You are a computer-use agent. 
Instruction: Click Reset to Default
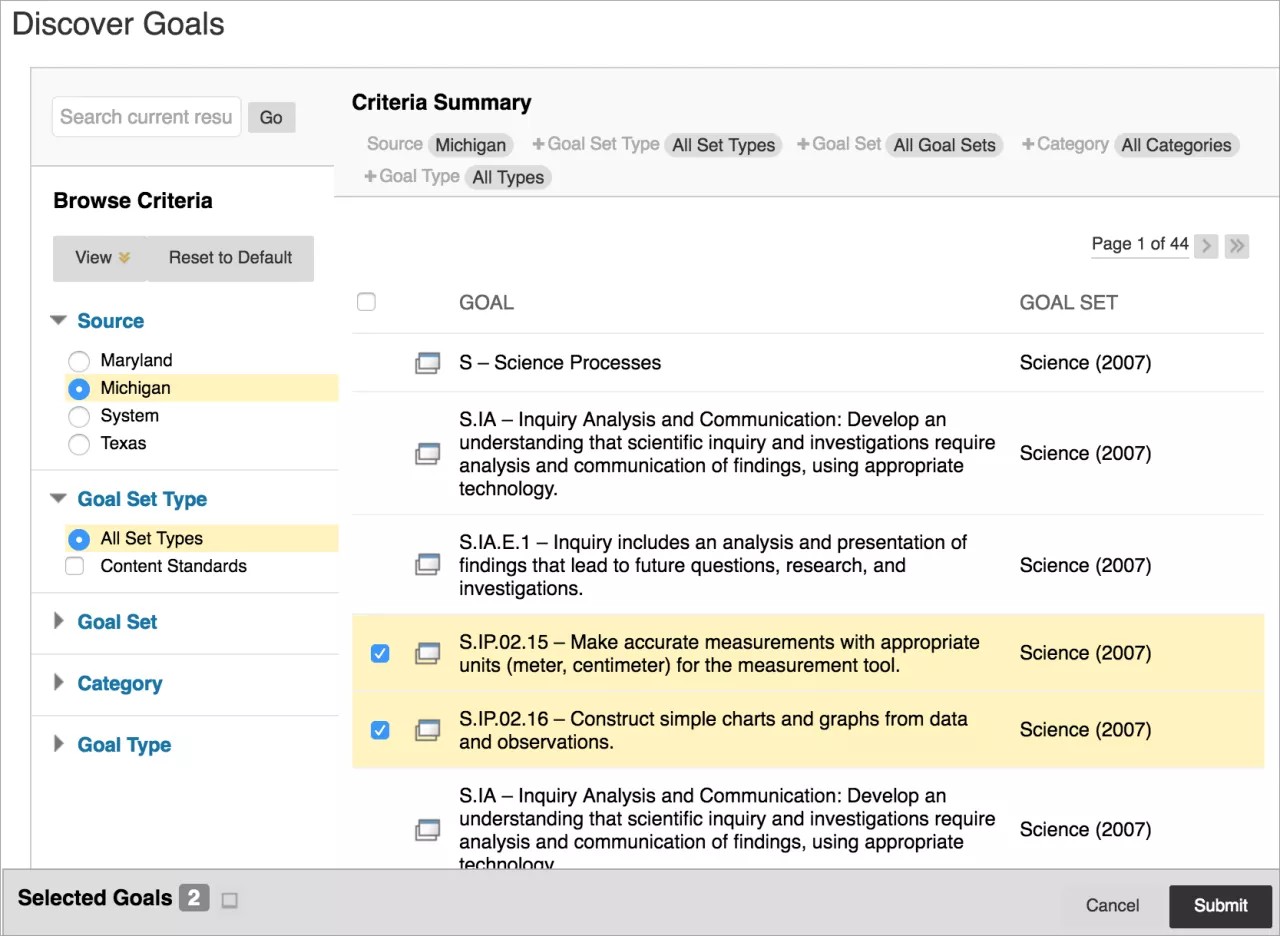tap(230, 257)
